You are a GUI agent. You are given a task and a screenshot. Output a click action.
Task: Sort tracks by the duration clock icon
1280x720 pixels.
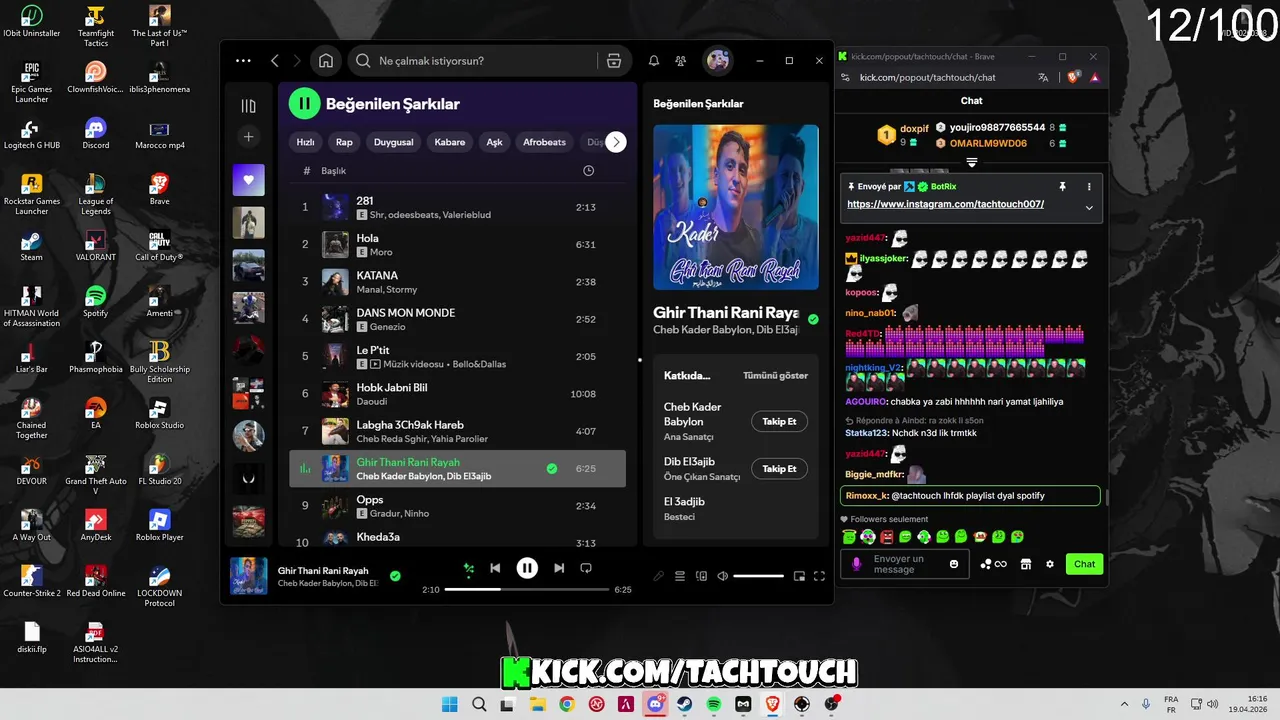[588, 171]
